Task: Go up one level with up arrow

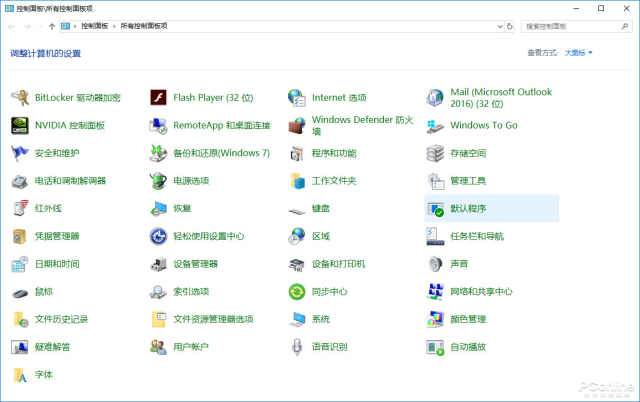Action: (x=51, y=26)
